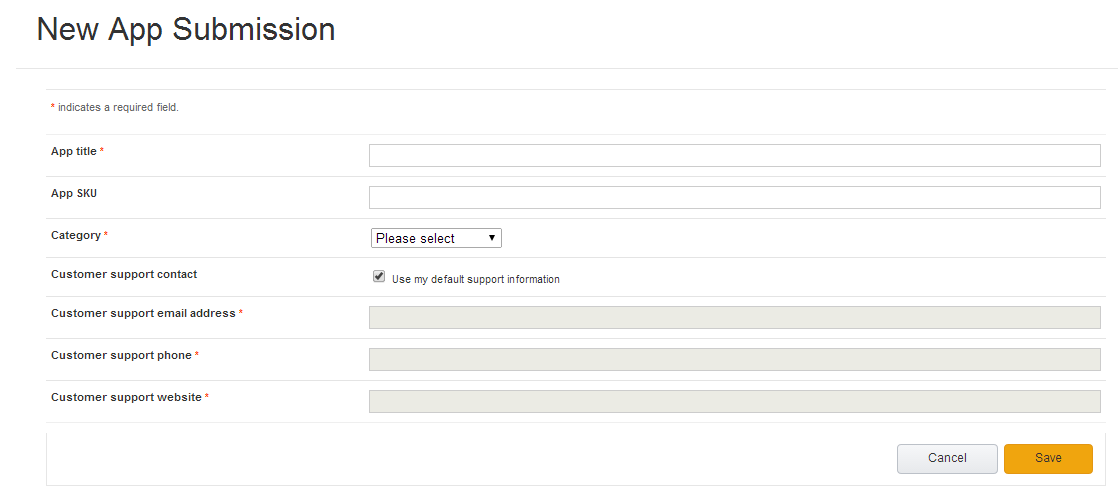Click the 'New App Submission' heading
1118x494 pixels.
[186, 30]
